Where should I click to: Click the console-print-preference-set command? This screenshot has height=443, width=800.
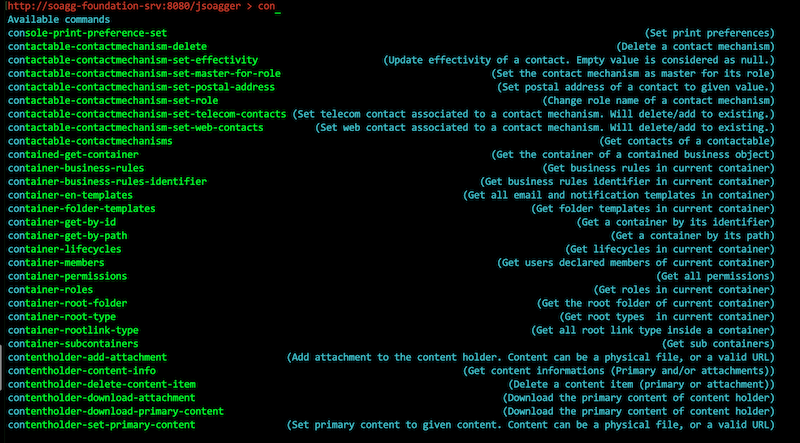[87, 33]
